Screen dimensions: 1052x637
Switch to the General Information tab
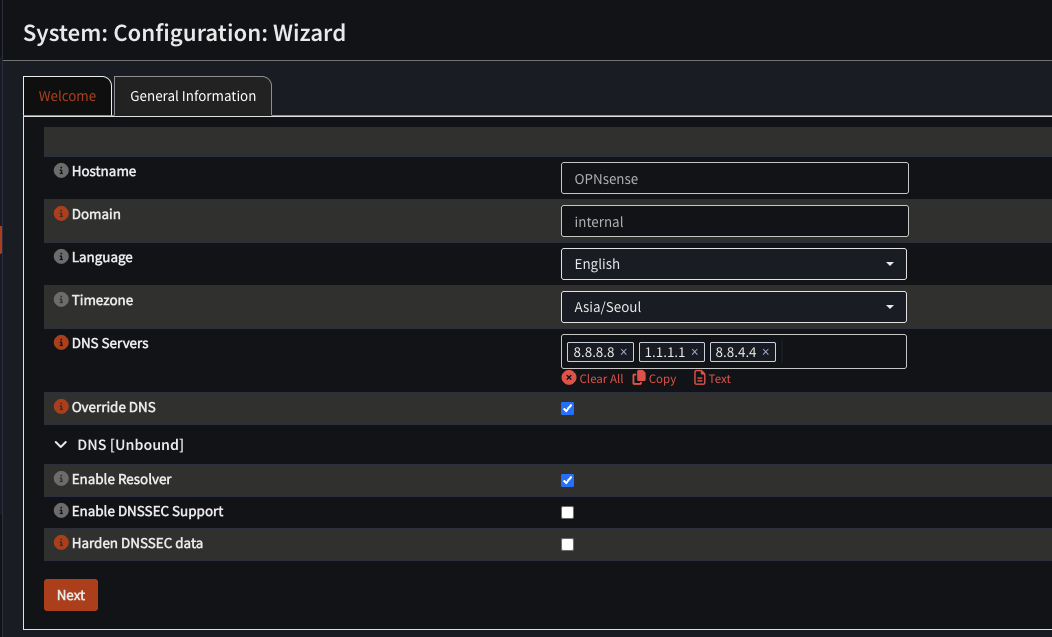[193, 96]
